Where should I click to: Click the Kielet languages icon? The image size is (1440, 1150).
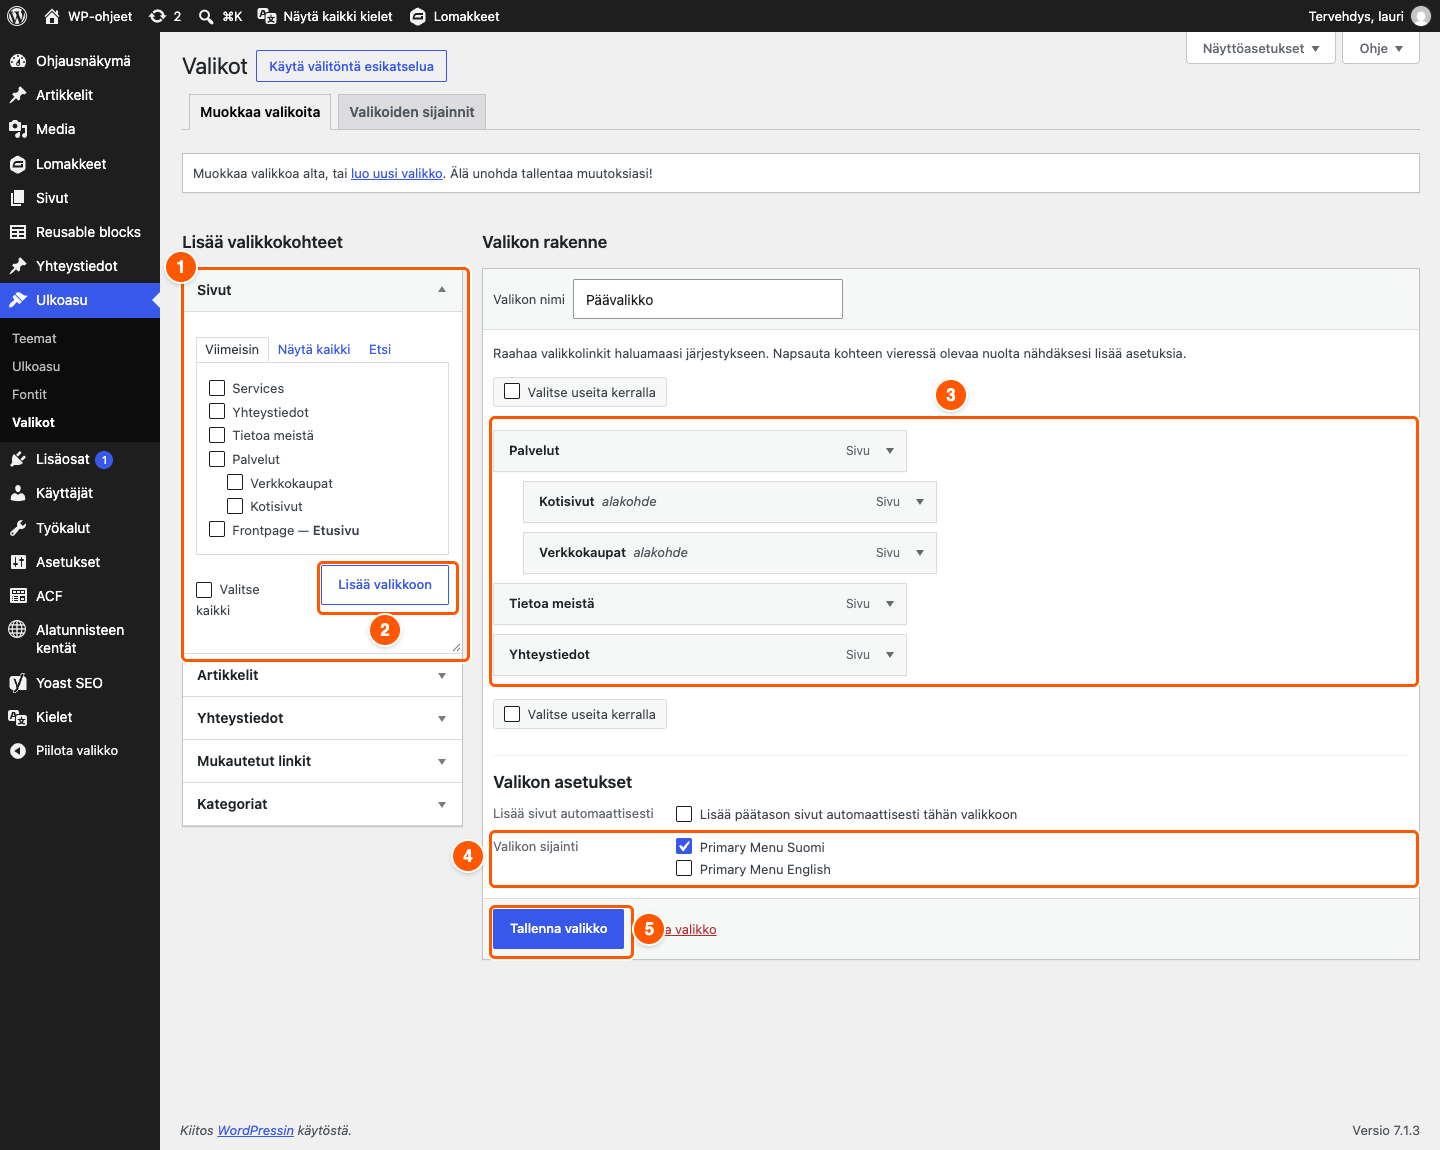(x=18, y=717)
